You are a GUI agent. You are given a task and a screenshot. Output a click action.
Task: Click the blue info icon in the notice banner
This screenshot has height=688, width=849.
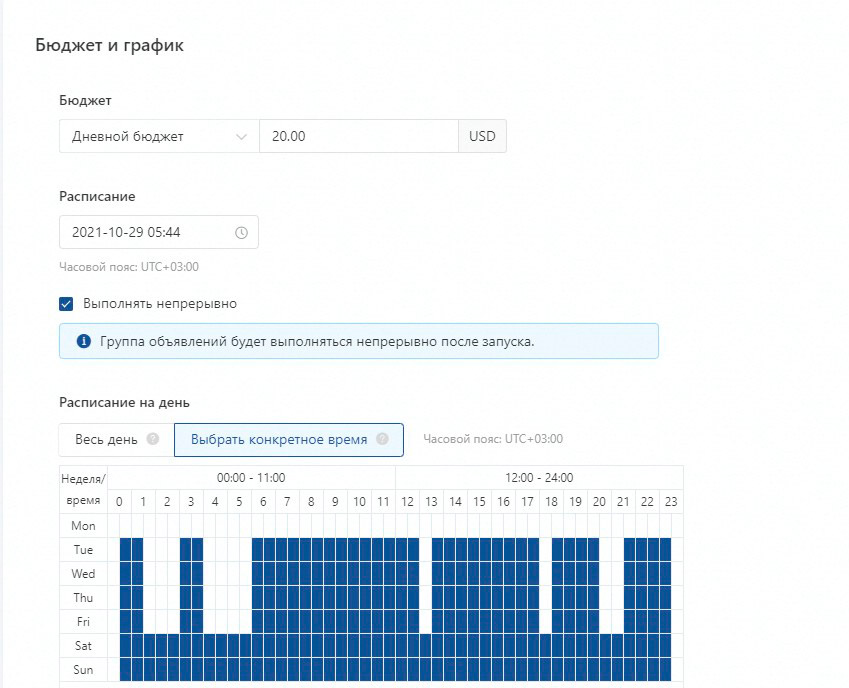click(x=83, y=341)
